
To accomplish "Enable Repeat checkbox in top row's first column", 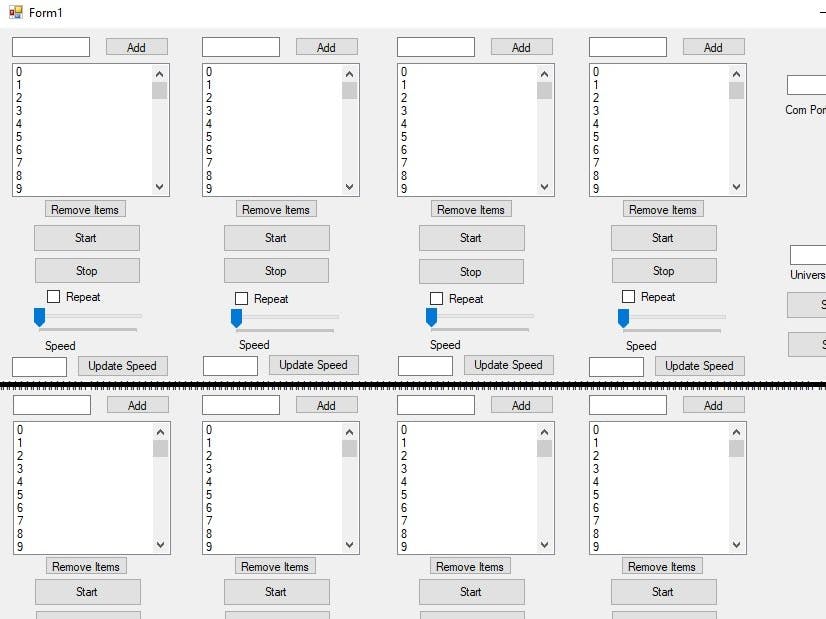I will (x=54, y=297).
